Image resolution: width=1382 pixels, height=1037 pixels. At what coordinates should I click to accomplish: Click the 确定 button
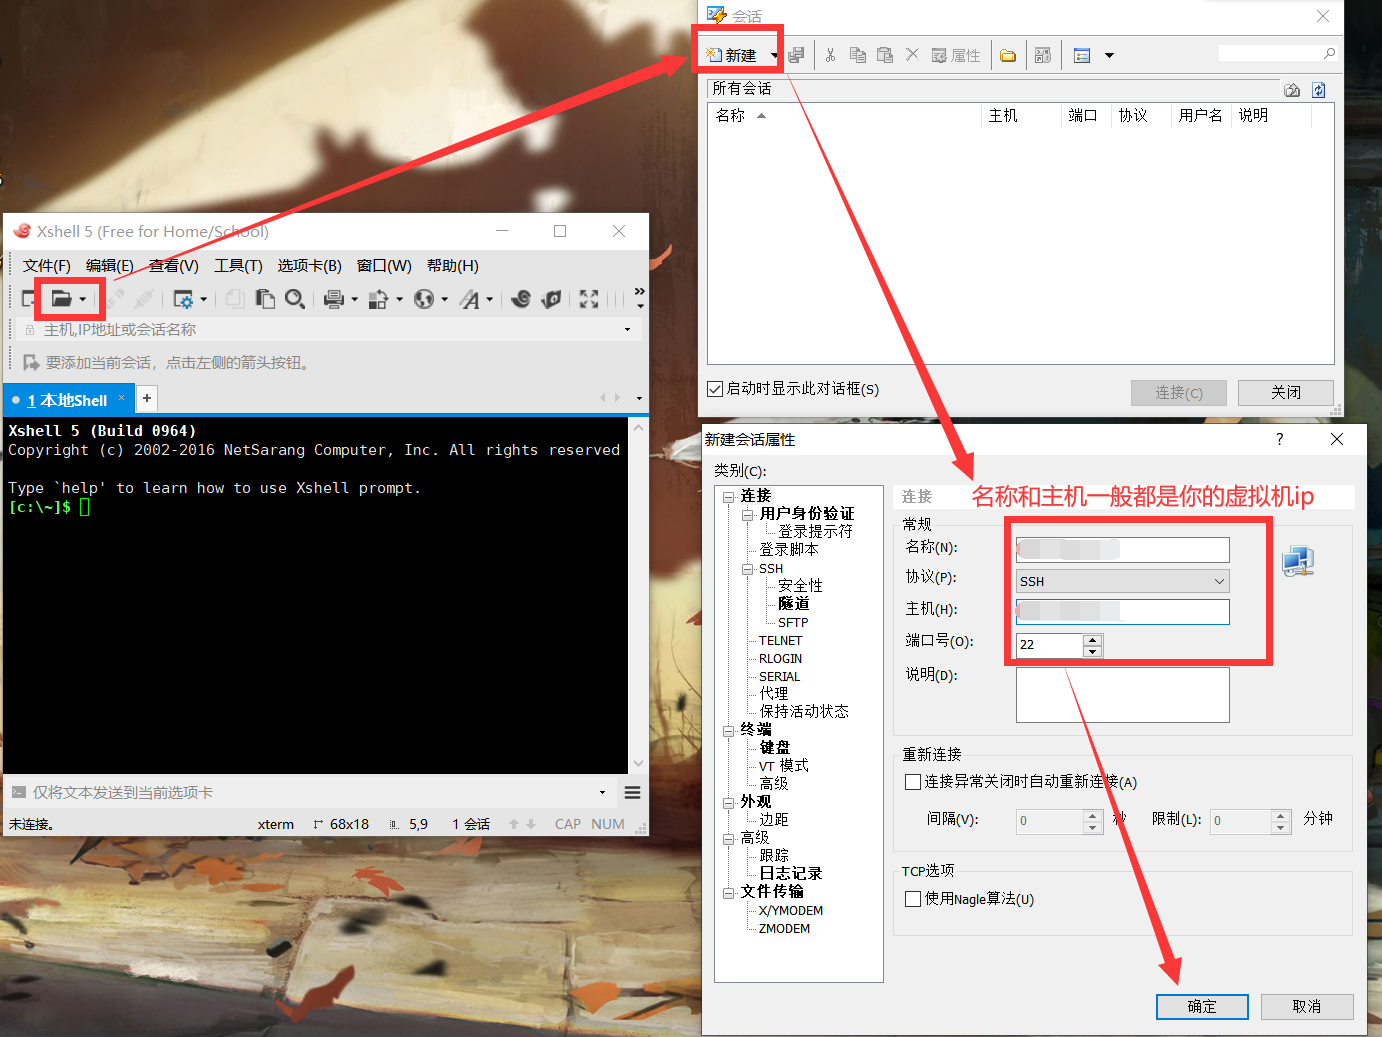pos(1202,1006)
